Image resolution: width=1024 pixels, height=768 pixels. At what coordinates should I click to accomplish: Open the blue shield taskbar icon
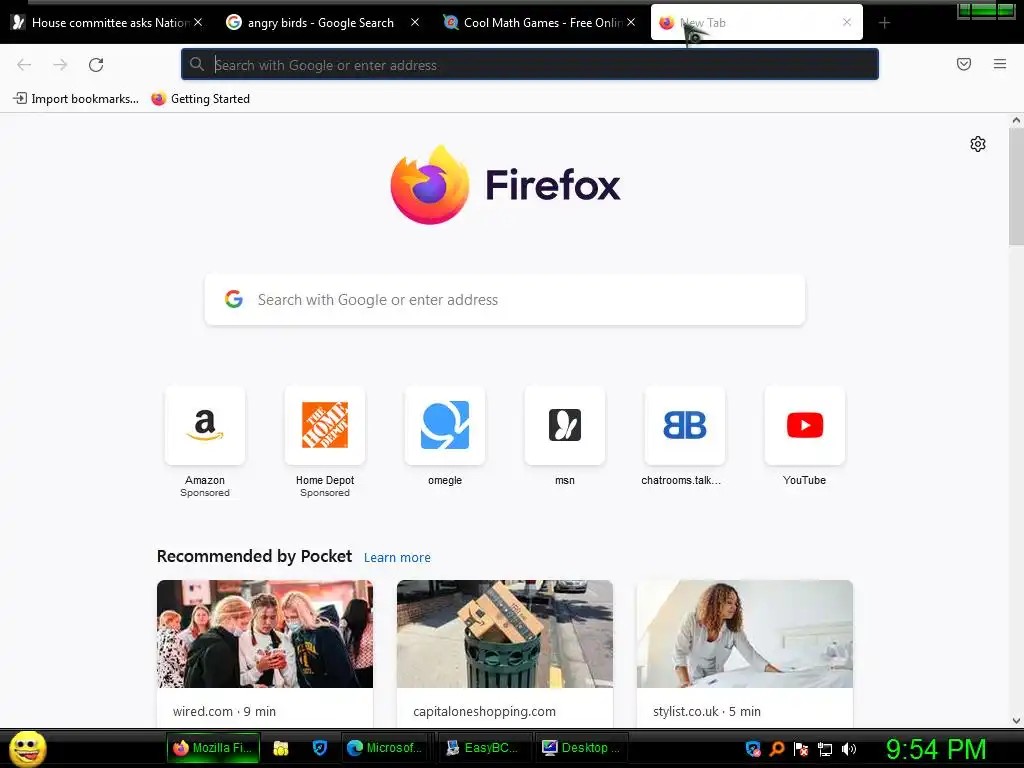(x=319, y=748)
